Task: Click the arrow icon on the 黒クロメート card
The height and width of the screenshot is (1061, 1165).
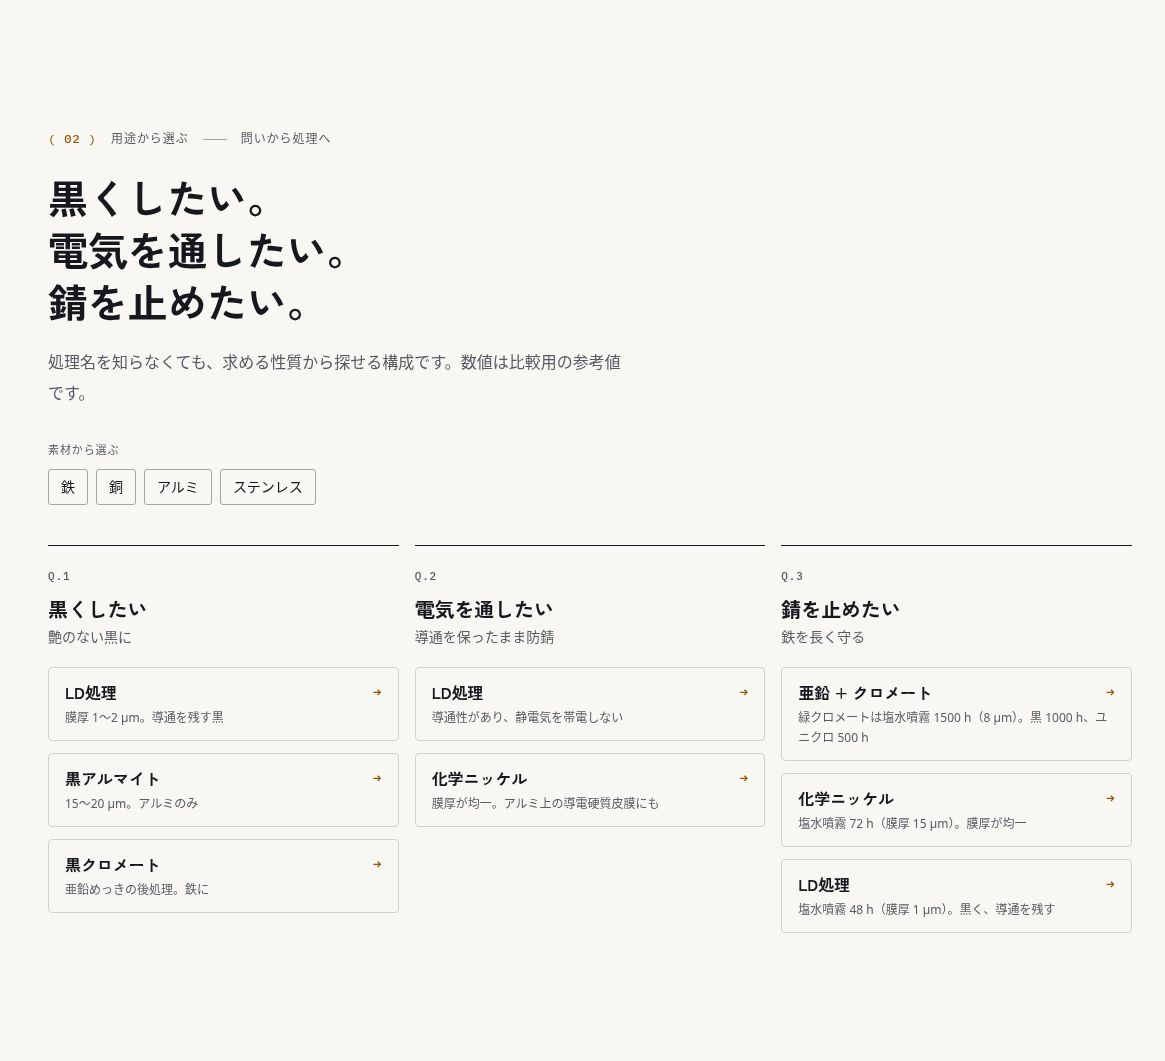Action: (x=377, y=865)
